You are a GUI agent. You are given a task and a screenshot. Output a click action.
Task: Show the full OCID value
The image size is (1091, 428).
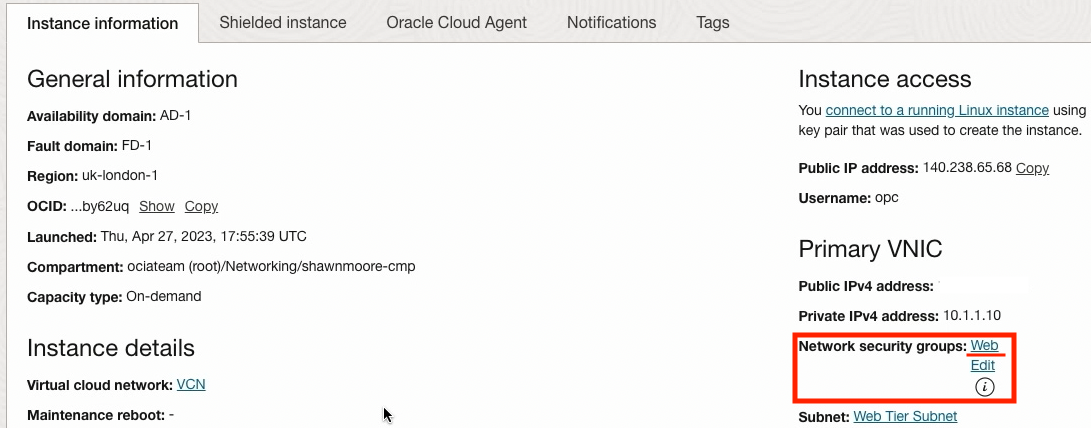(x=156, y=206)
